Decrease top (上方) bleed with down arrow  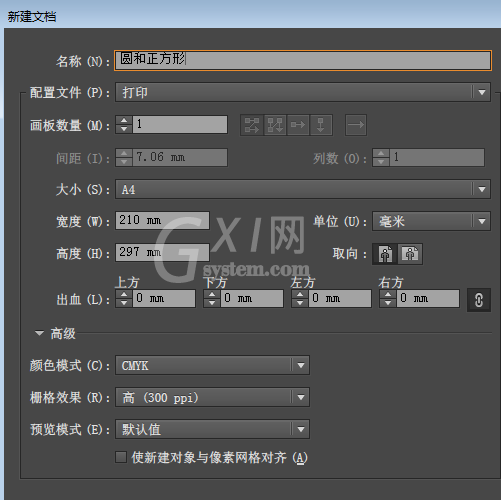[124, 303]
